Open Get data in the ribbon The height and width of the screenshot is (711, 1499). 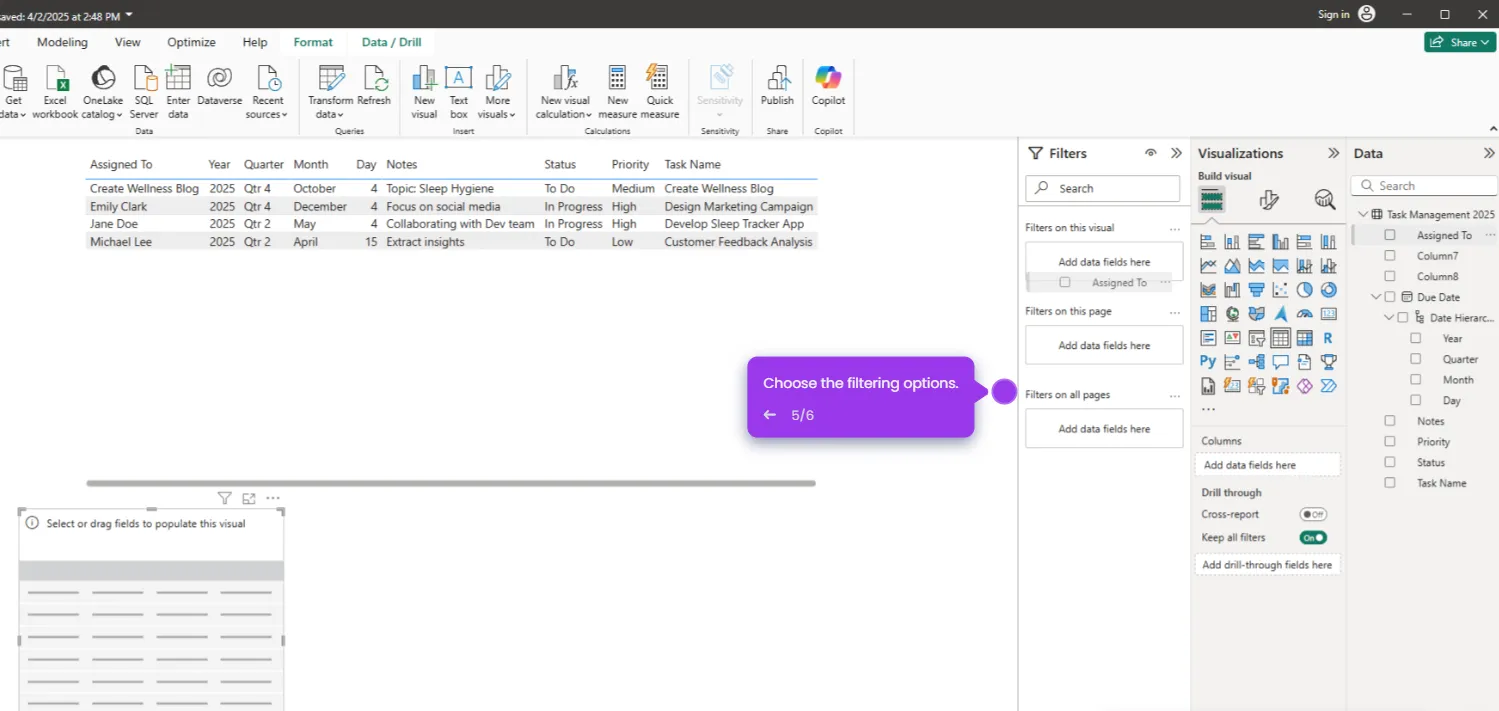tap(13, 92)
